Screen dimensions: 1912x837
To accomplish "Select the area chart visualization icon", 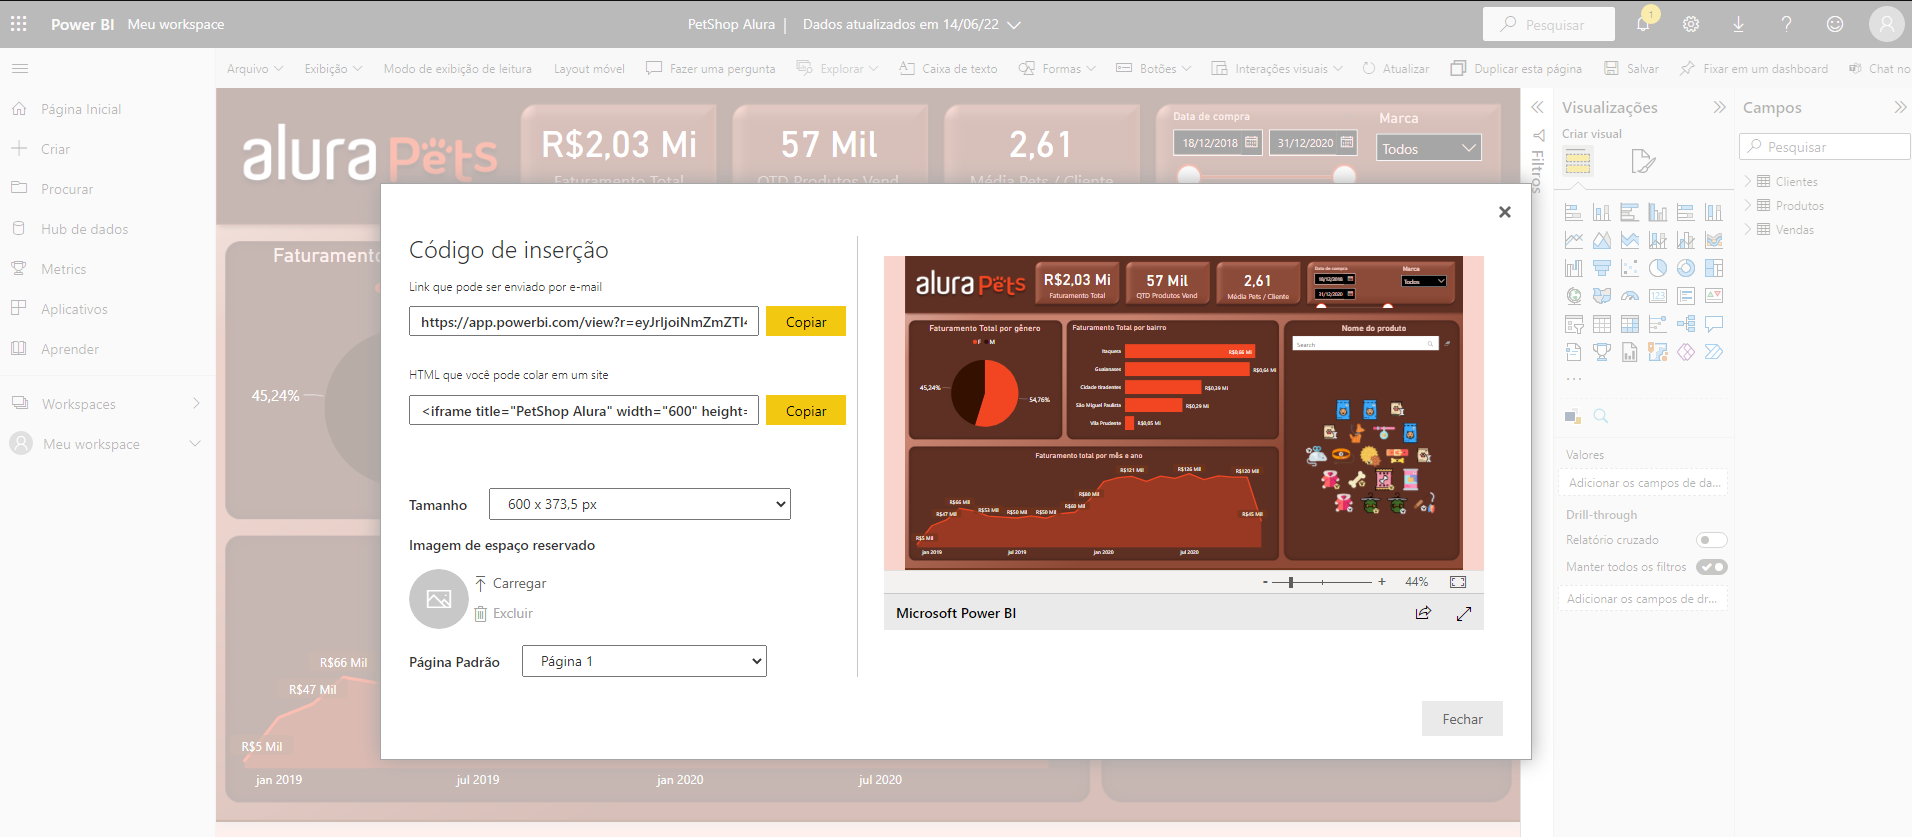I will tap(1602, 240).
